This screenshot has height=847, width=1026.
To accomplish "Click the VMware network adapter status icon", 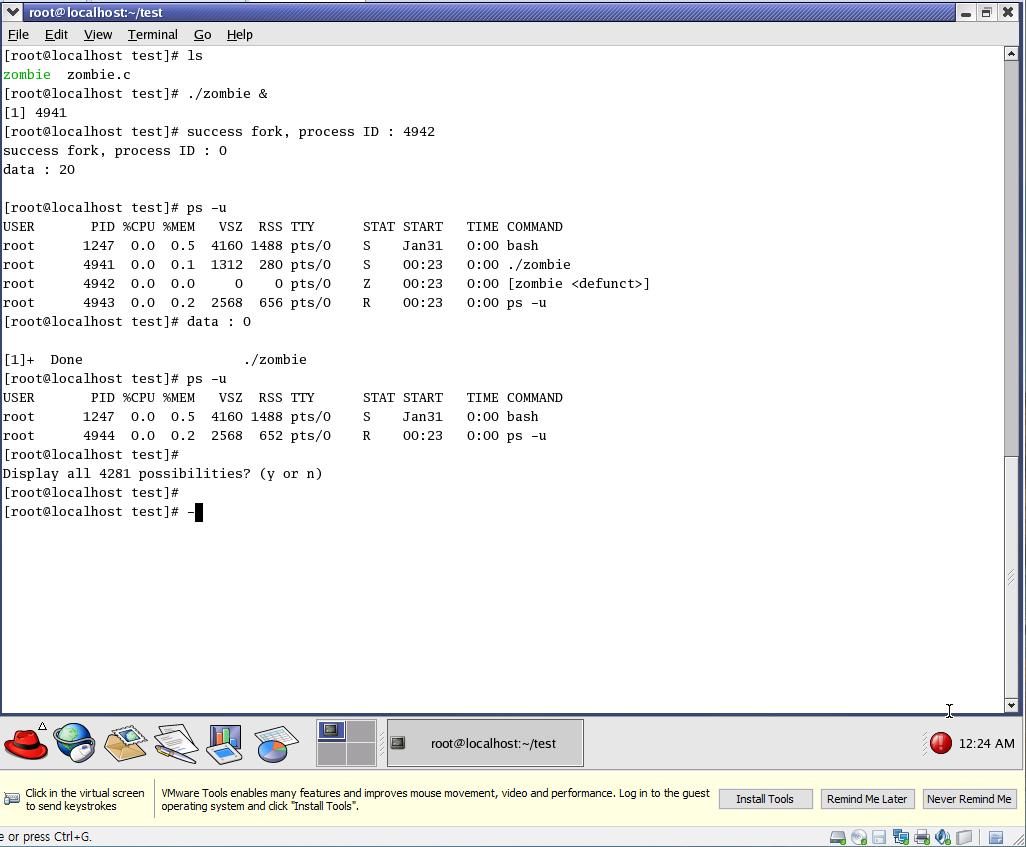I will tap(901, 837).
